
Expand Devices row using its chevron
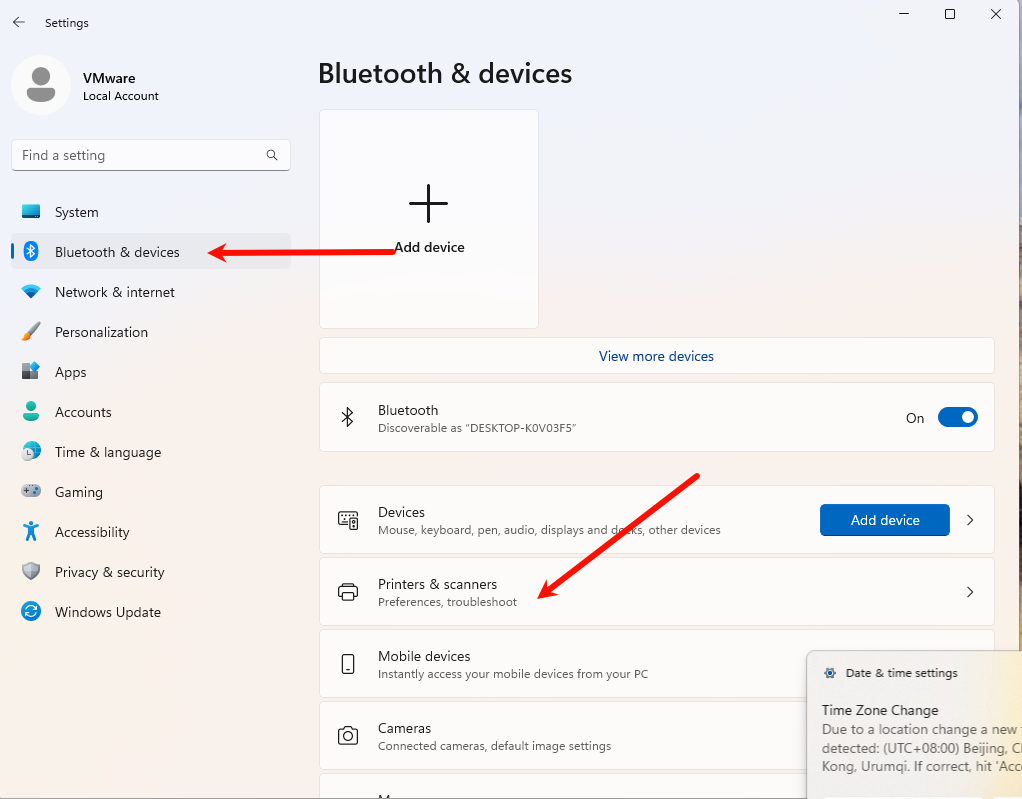click(x=969, y=520)
